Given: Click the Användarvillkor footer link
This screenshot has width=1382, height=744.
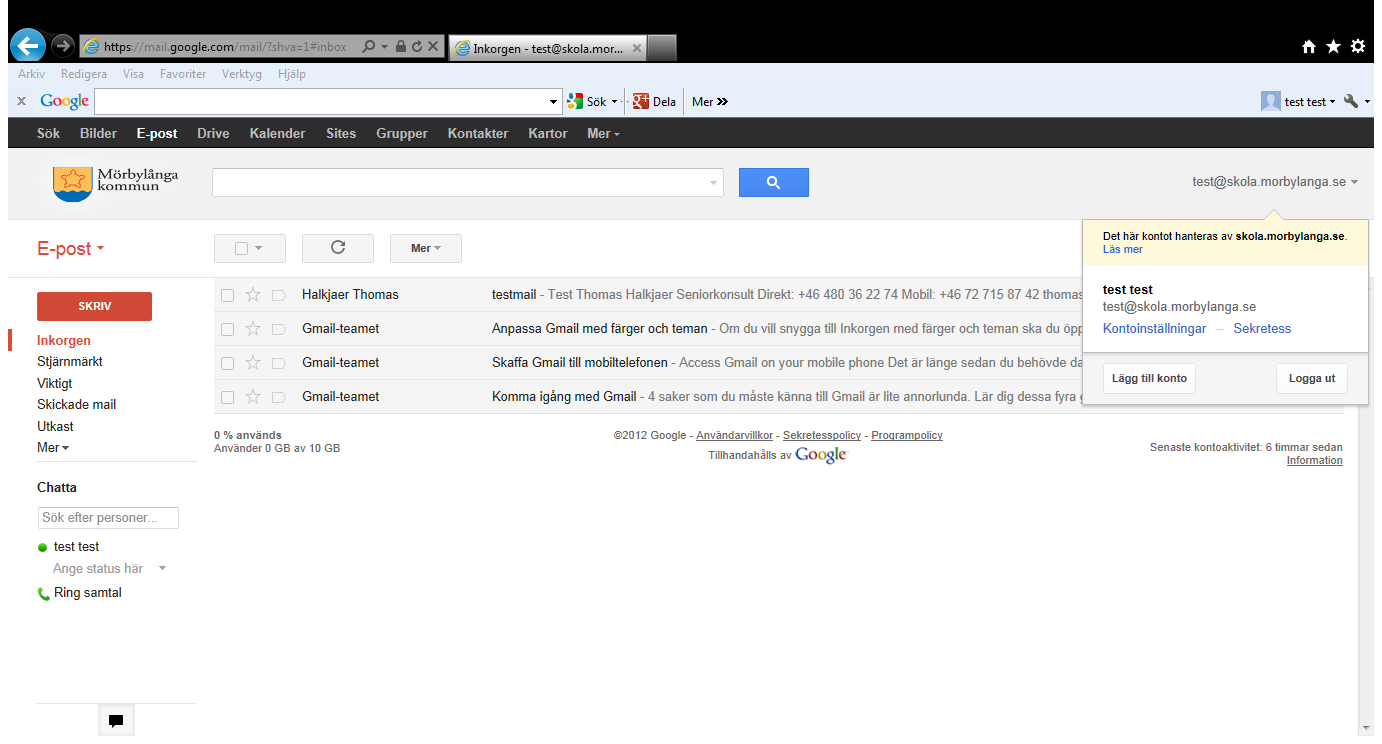Looking at the screenshot, I should 734,435.
